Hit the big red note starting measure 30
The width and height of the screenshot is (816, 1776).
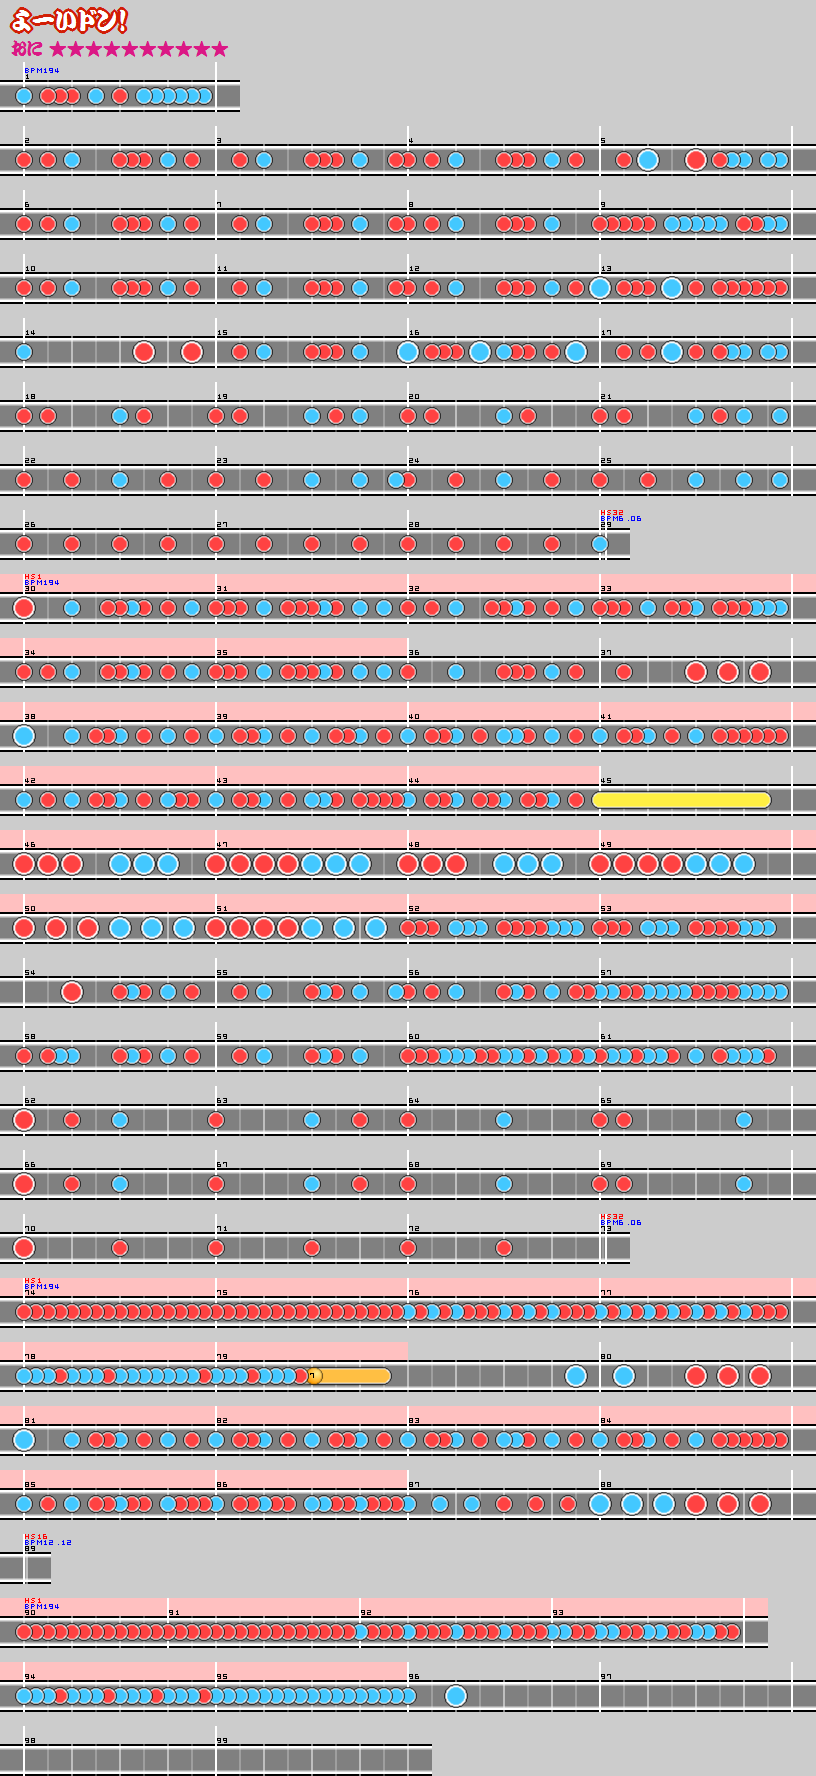(x=24, y=608)
